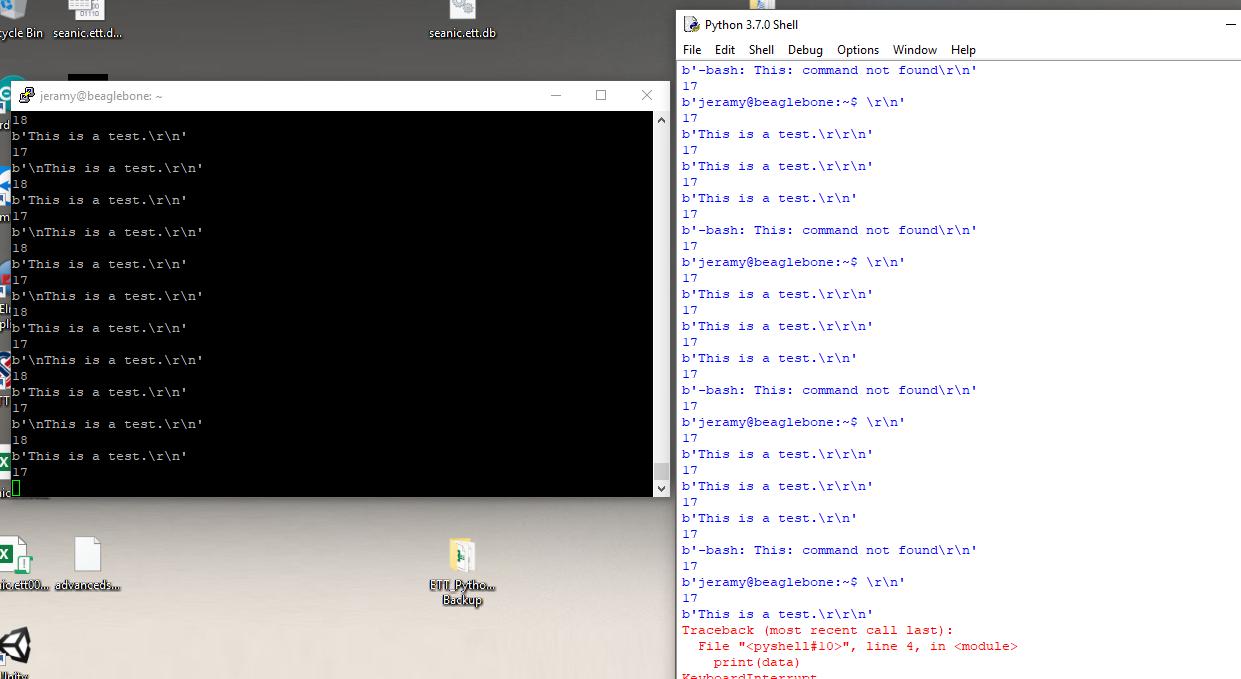Viewport: 1241px width, 679px height.
Task: Click the 'Python 3.7.0 Shell' title text
Action: click(751, 25)
